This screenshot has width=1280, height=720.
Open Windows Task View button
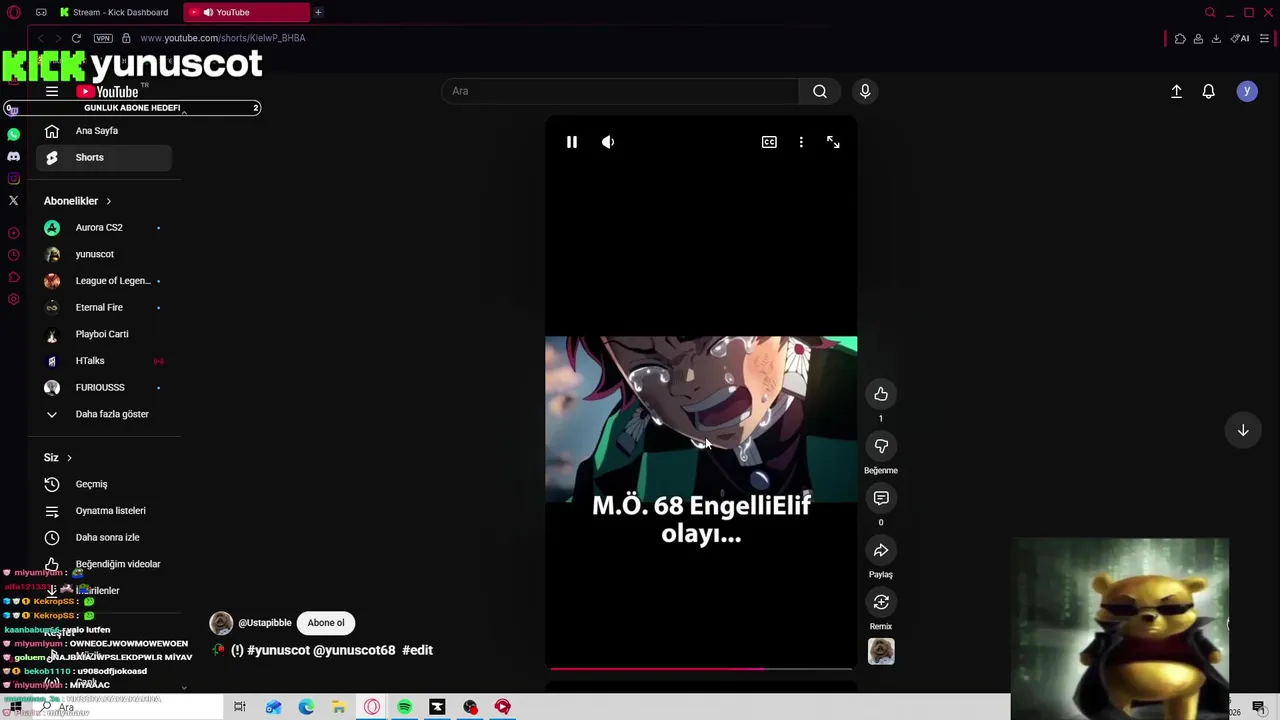(240, 707)
